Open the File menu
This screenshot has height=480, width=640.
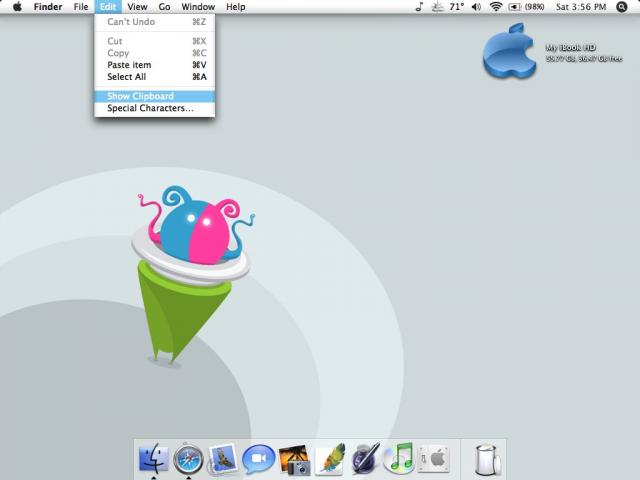(81, 7)
